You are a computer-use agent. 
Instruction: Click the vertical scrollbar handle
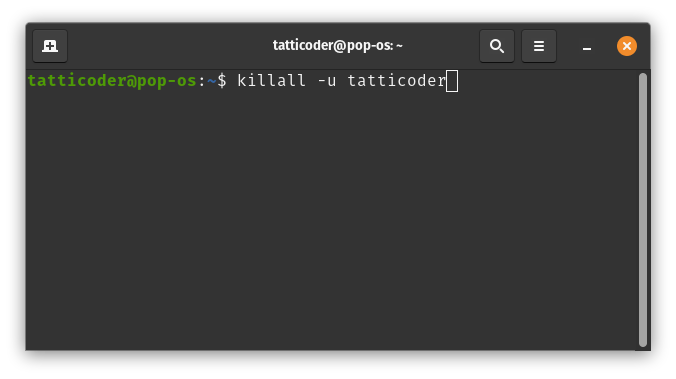coord(643,210)
